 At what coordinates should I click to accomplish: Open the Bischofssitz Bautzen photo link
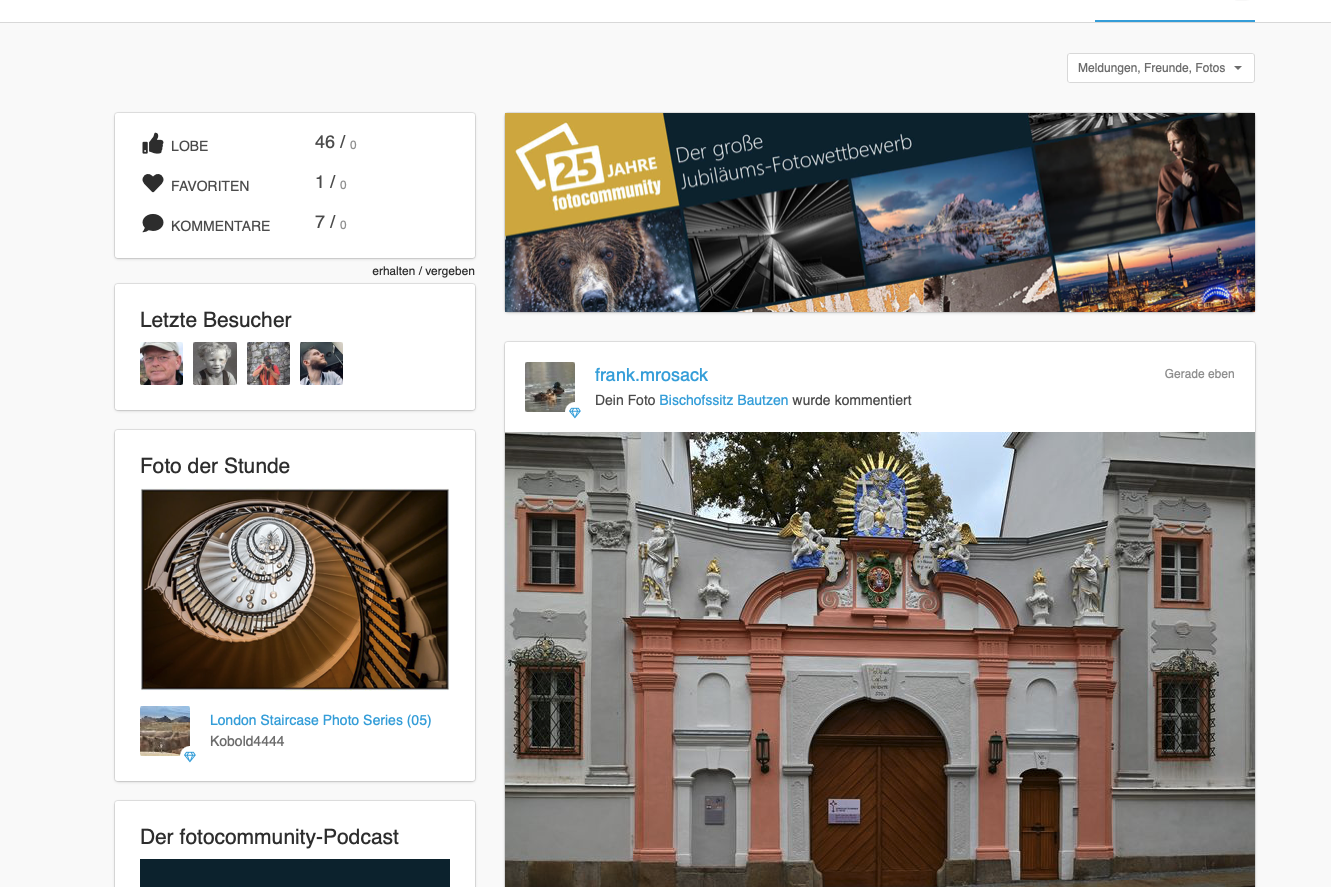(x=723, y=400)
